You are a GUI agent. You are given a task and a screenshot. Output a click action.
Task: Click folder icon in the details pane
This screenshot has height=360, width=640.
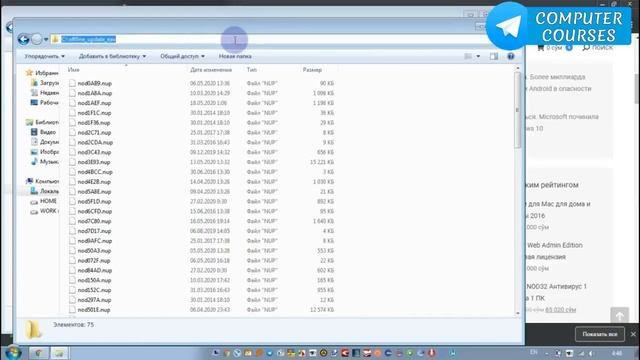point(33,329)
